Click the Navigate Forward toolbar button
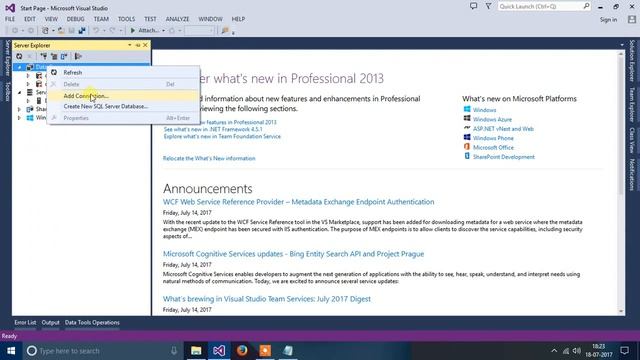 [x=31, y=31]
